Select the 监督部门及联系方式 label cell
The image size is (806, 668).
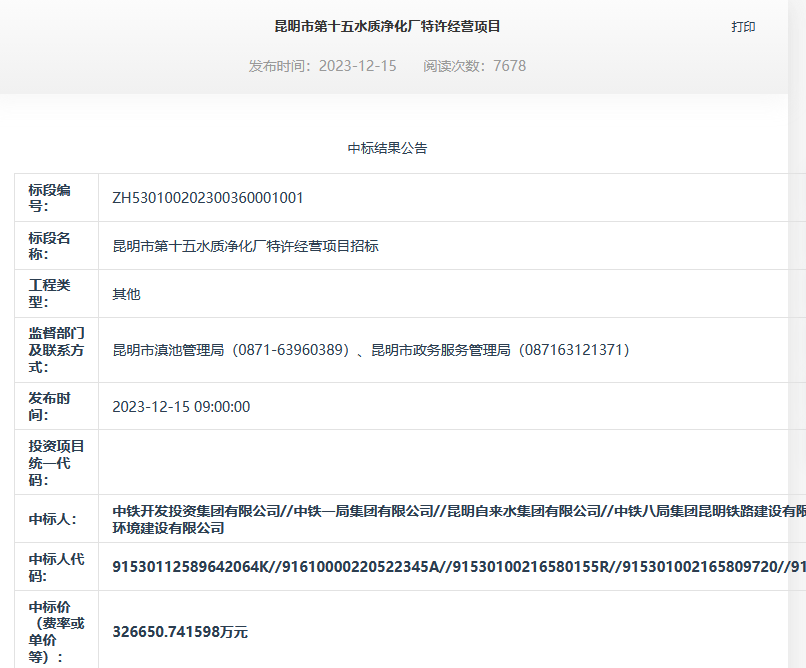[x=56, y=350]
